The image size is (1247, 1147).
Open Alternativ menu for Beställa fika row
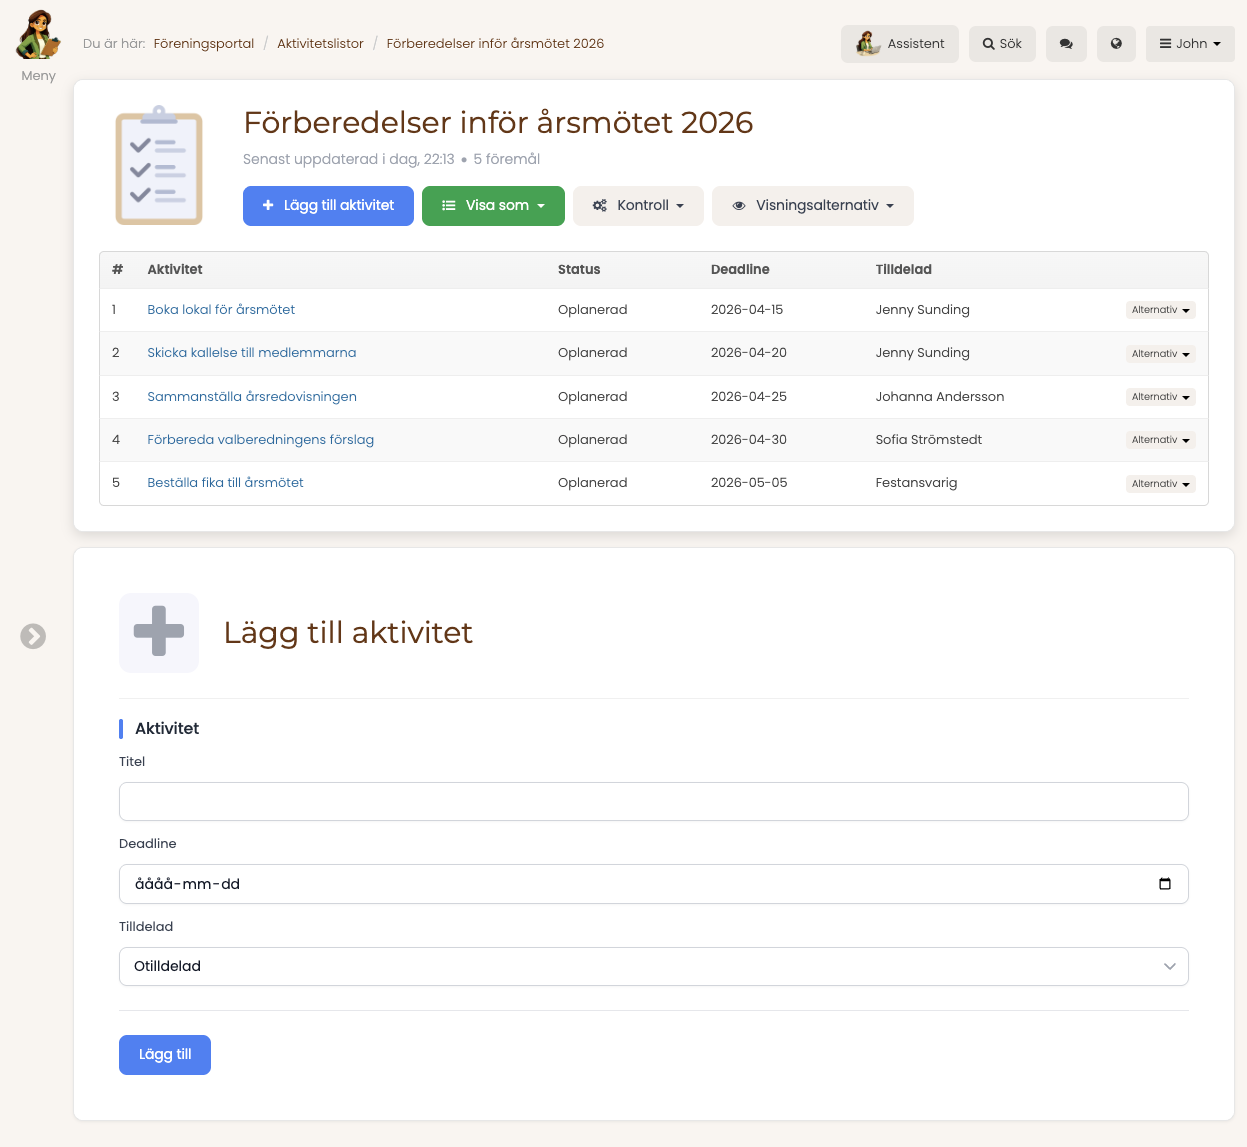[1160, 484]
